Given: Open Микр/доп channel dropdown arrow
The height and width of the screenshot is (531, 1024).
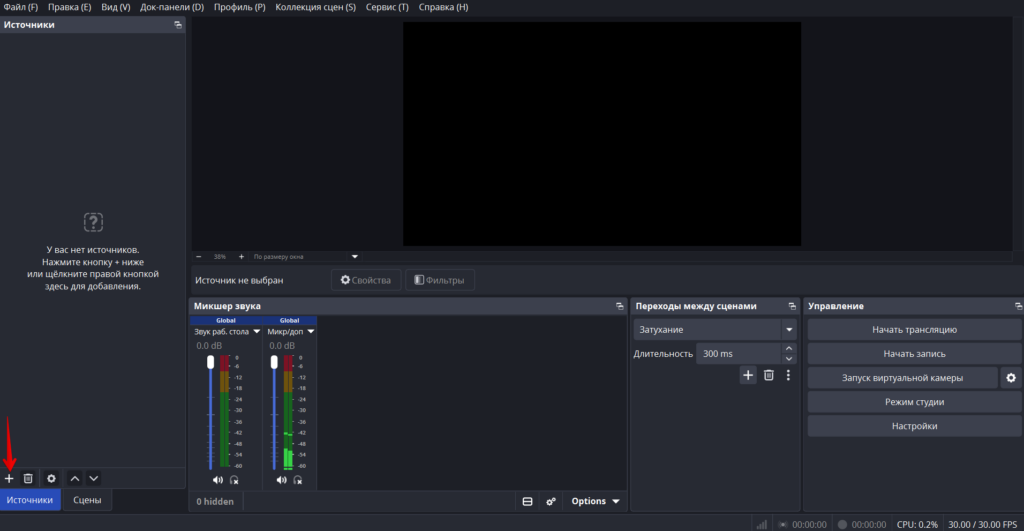Looking at the screenshot, I should click(x=311, y=332).
